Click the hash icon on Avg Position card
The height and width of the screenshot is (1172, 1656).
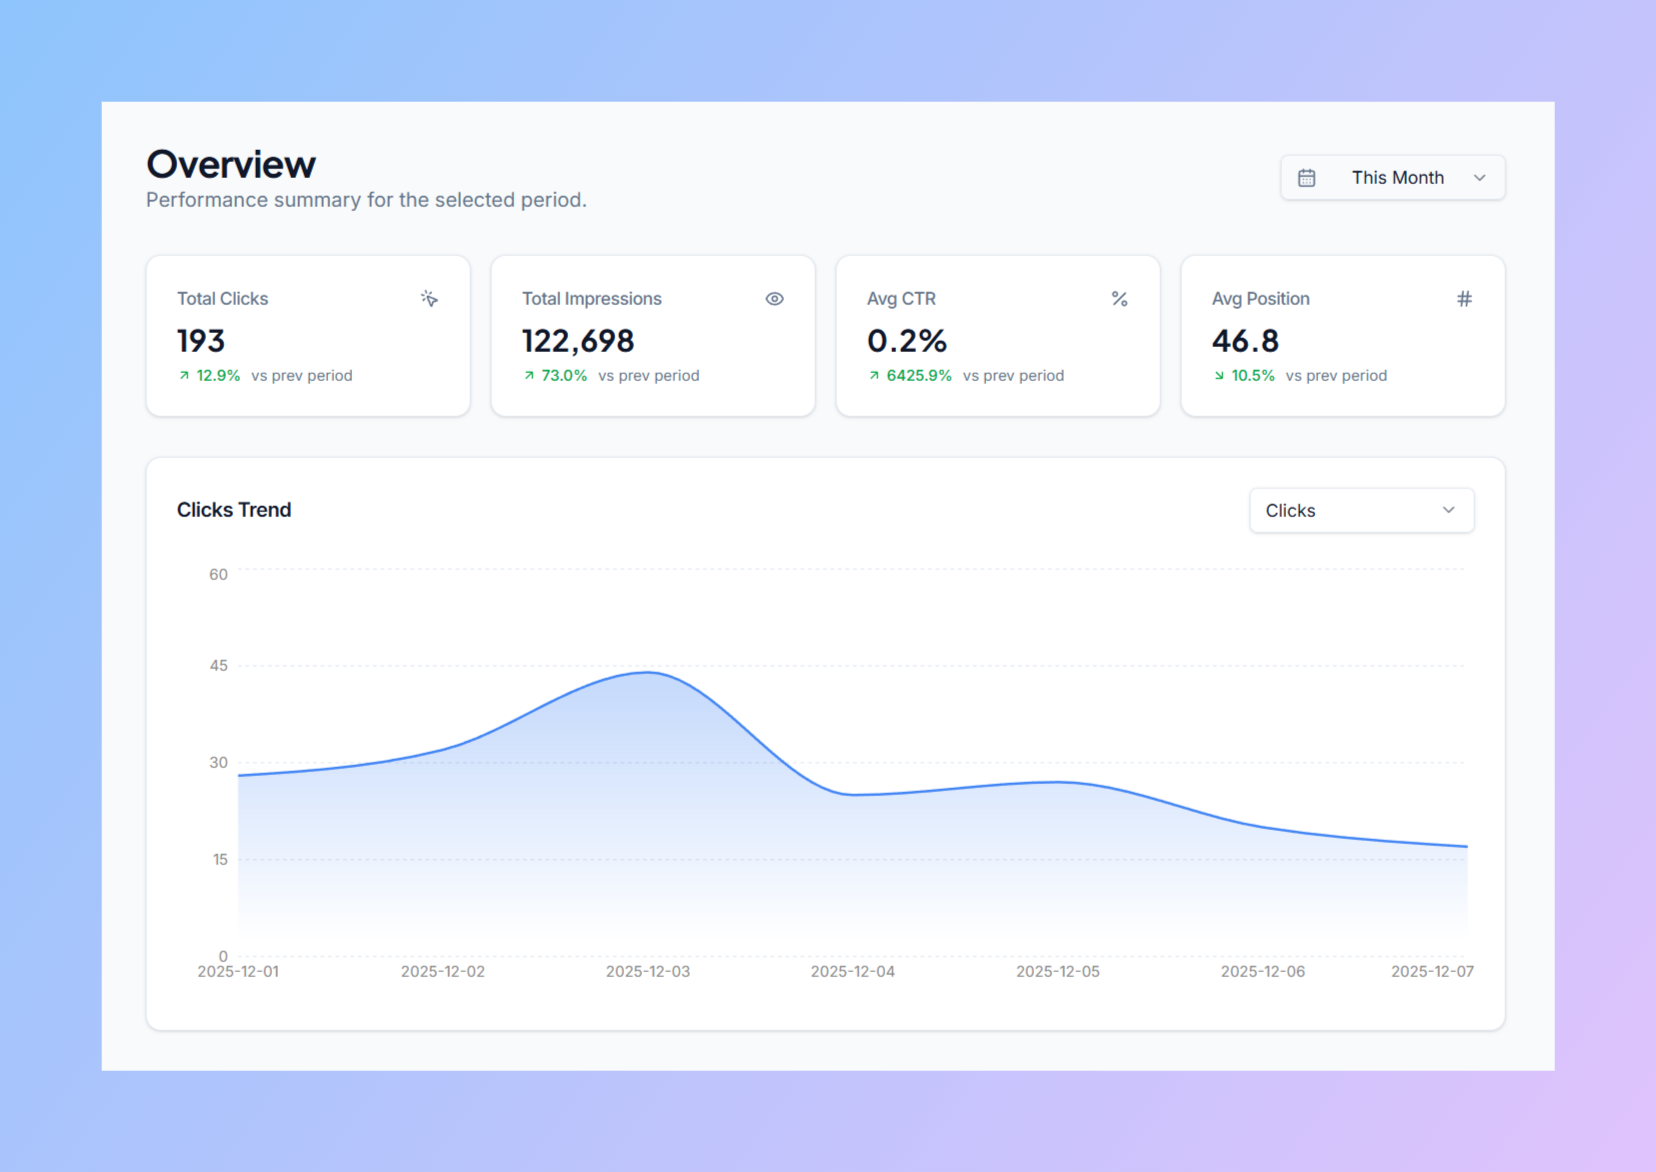1464,299
